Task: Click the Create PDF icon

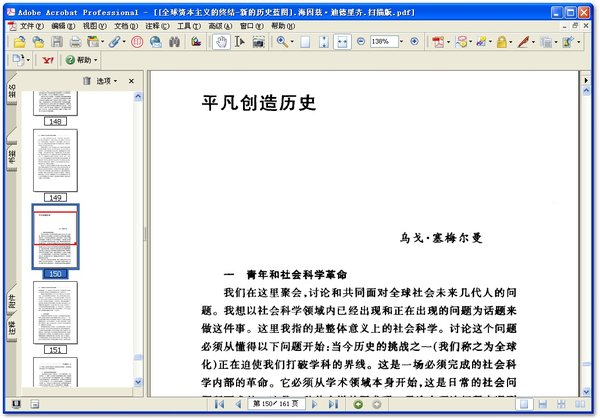Action: [438, 42]
